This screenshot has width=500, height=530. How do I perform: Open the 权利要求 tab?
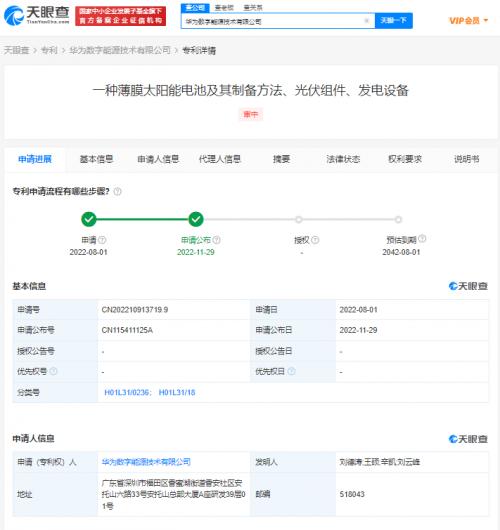click(405, 159)
